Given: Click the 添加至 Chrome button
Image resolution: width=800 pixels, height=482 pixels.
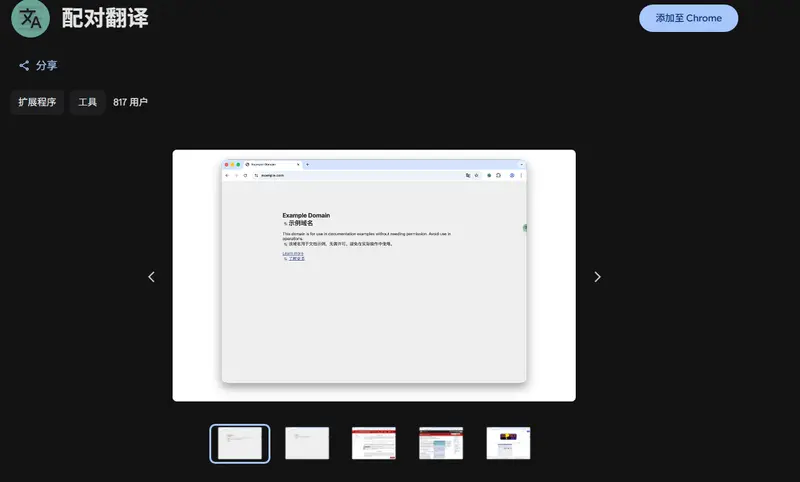Looking at the screenshot, I should point(688,18).
